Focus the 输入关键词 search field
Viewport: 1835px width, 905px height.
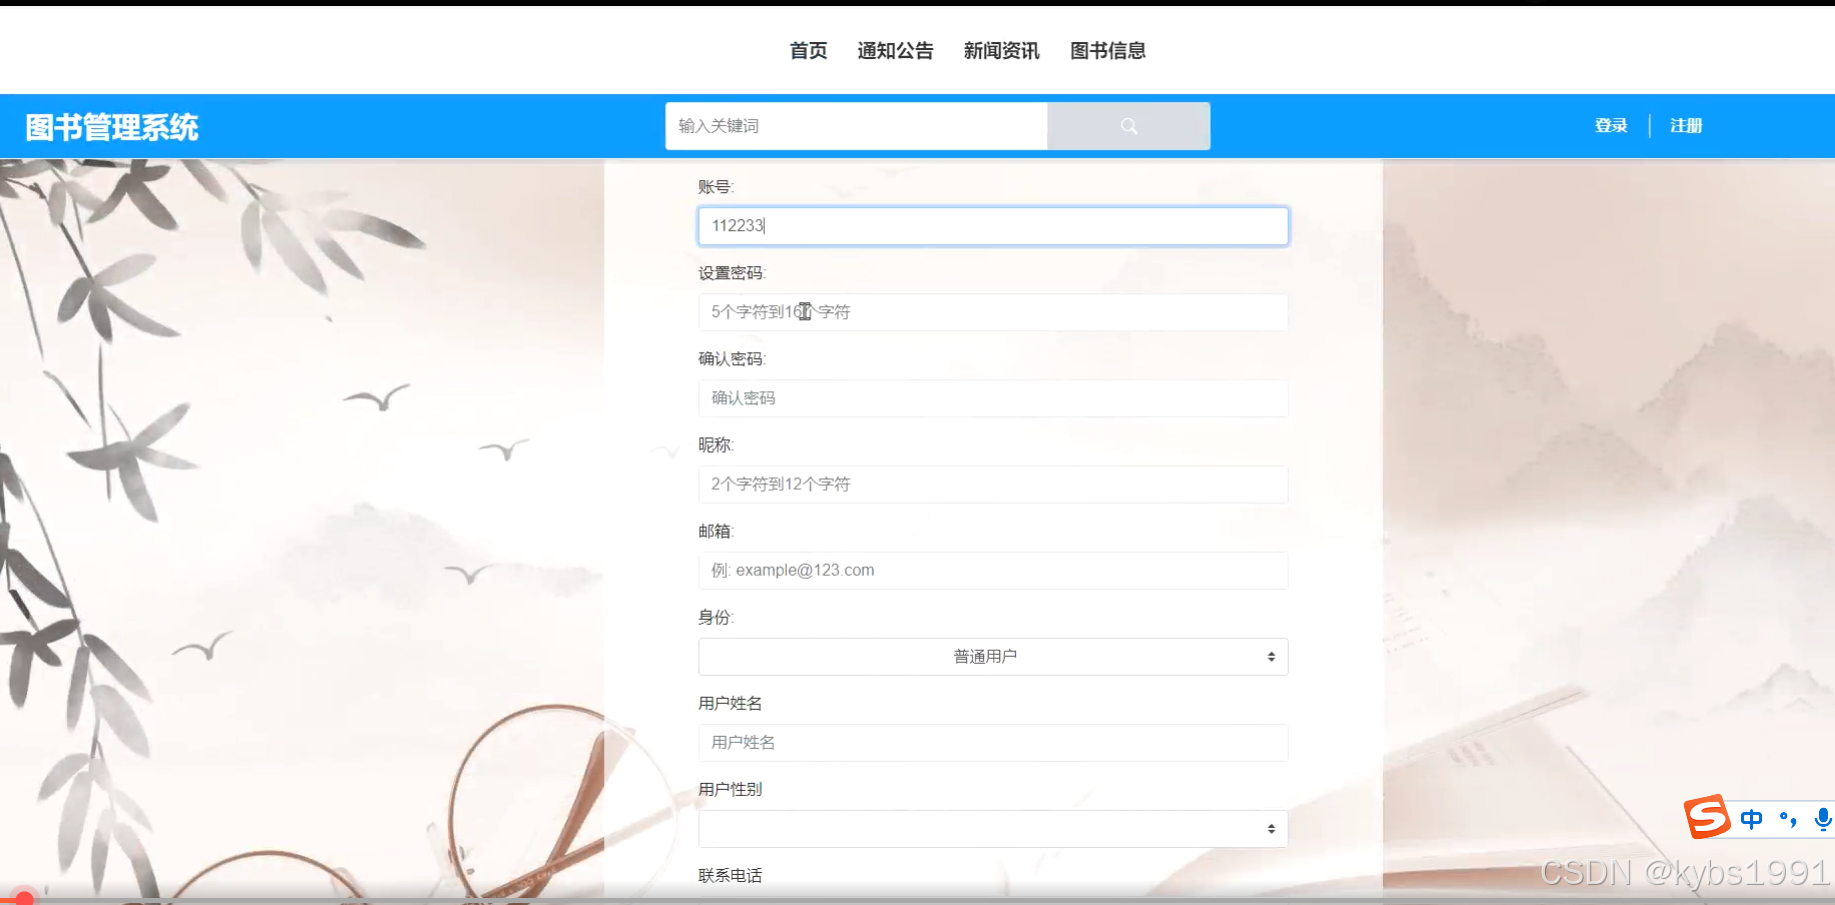pos(856,126)
